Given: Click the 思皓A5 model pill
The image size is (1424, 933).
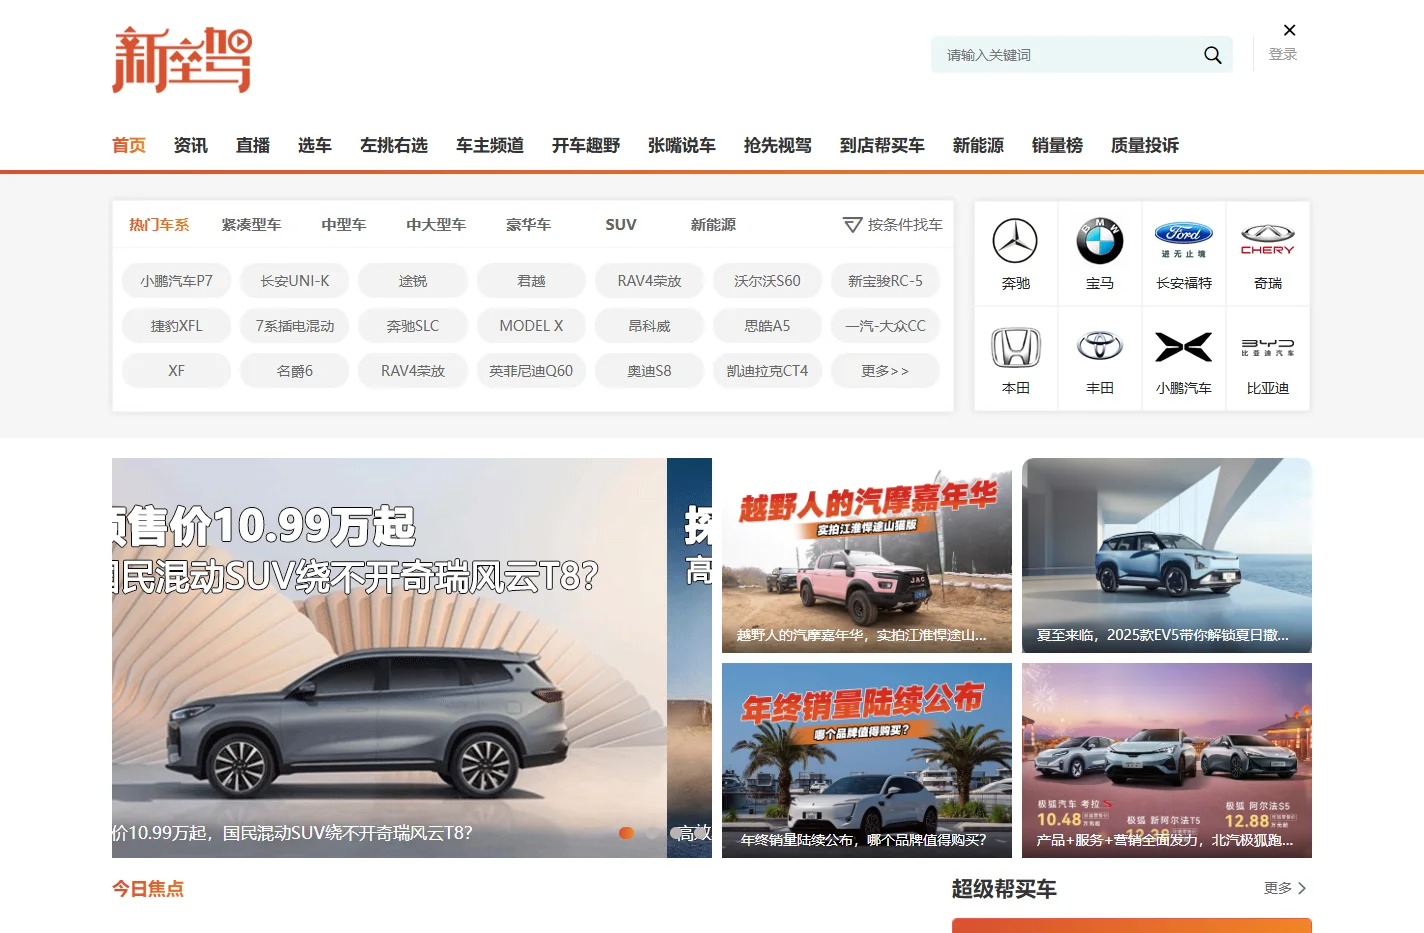Looking at the screenshot, I should click(767, 326).
